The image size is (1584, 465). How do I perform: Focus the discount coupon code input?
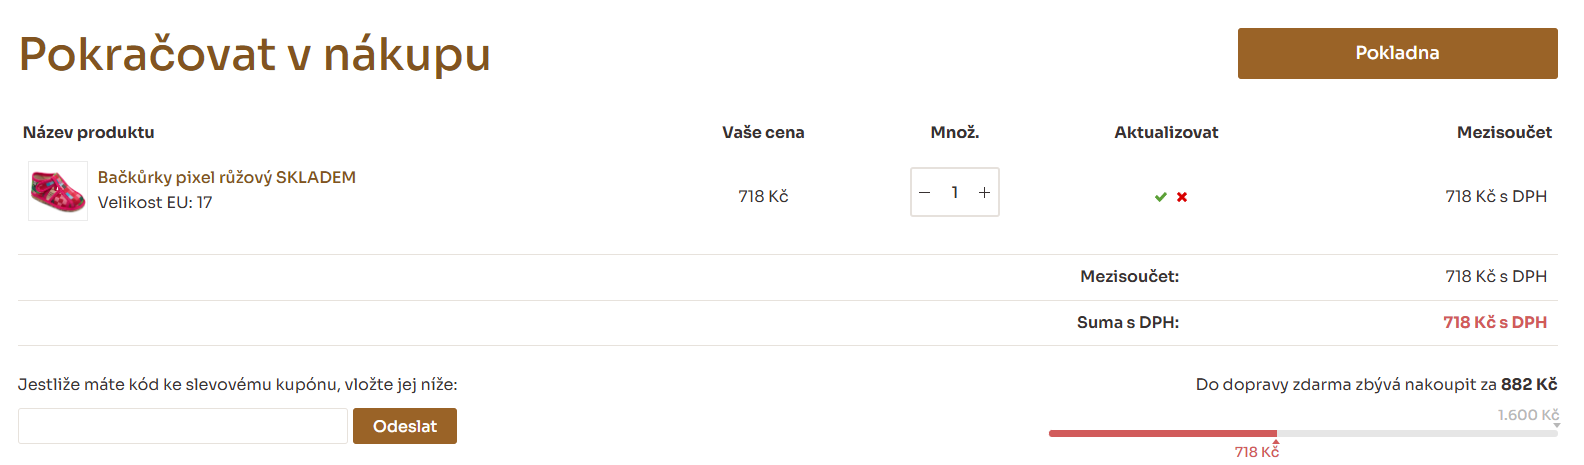[183, 426]
